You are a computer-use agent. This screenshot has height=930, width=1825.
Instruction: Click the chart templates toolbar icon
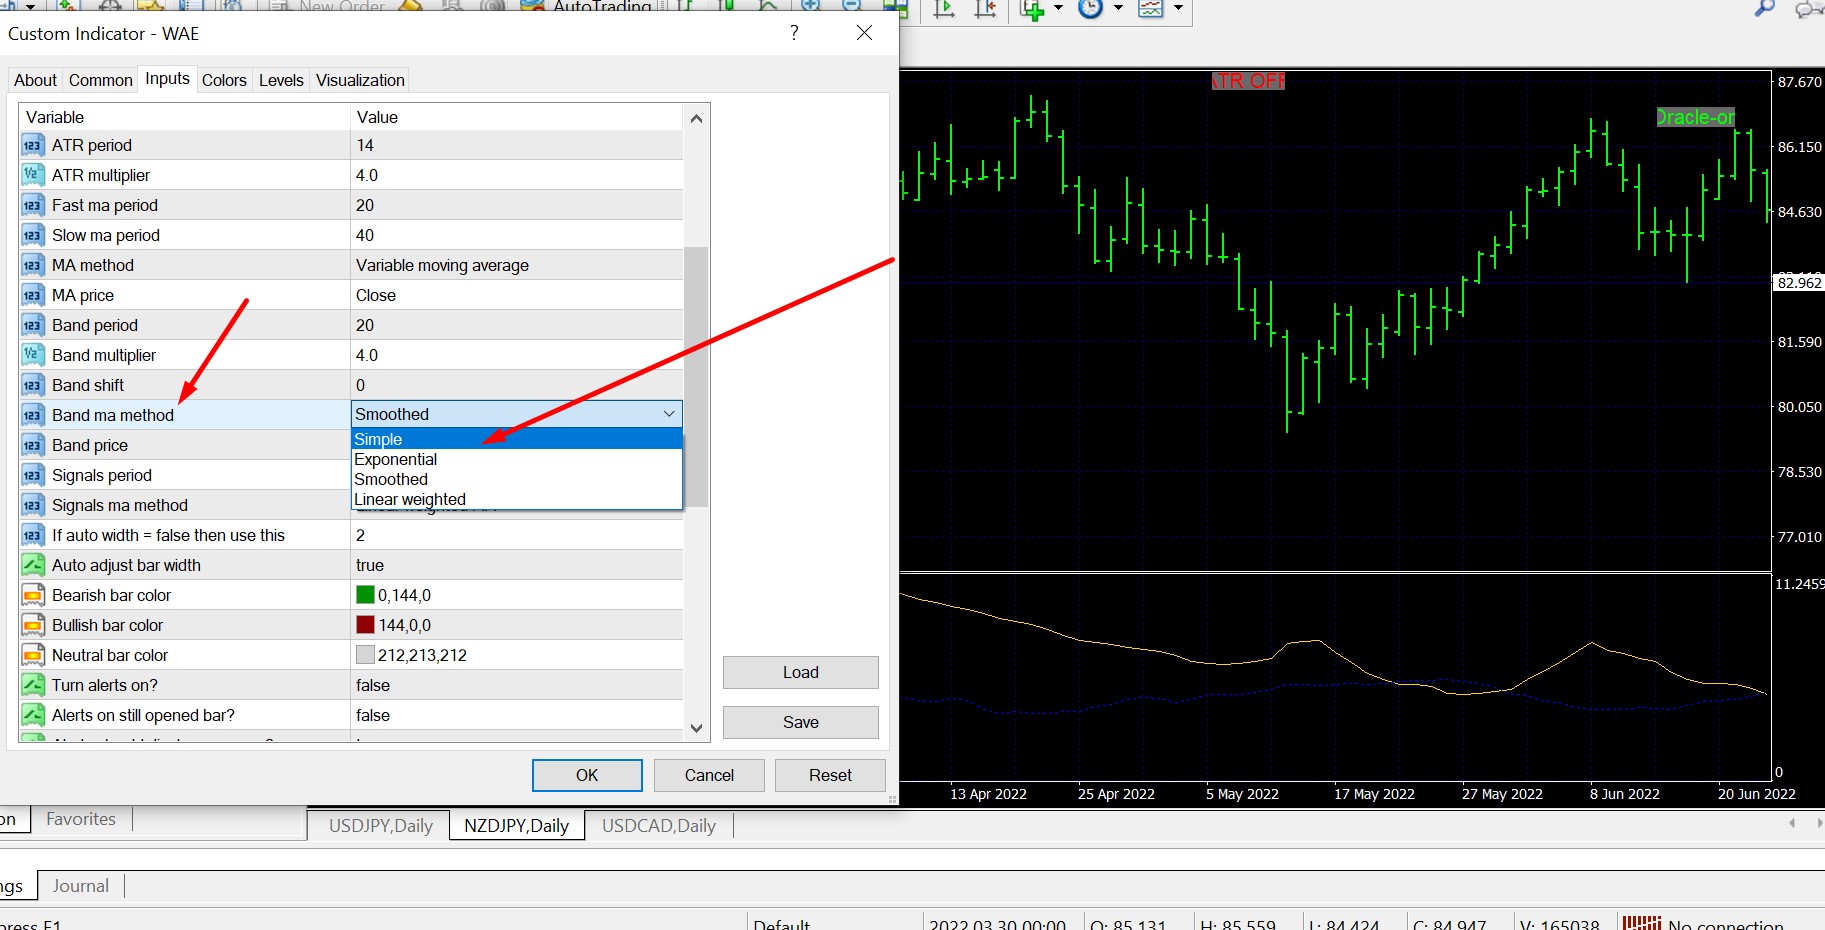pyautogui.click(x=1151, y=9)
